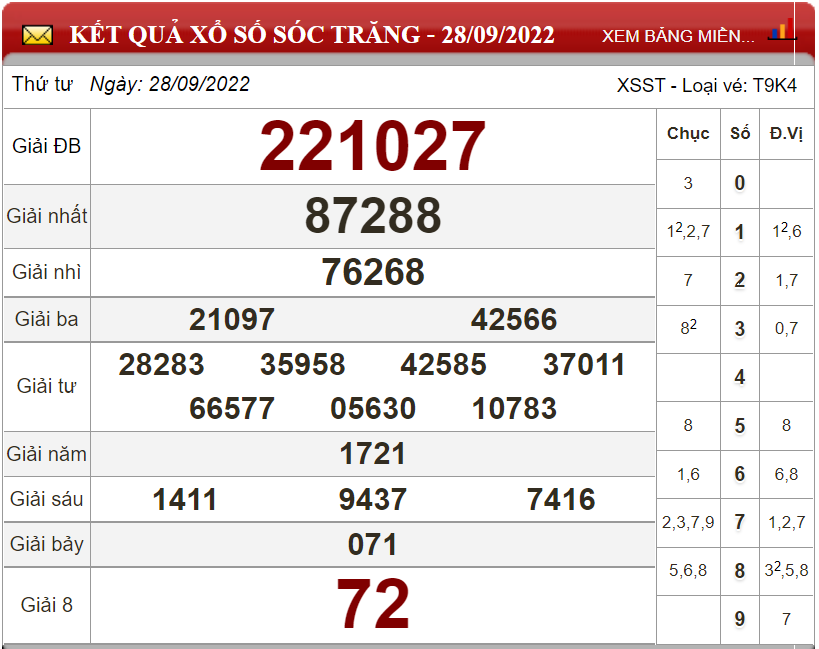Open the XEM BẢNG MIỀN link
Image resolution: width=819 pixels, height=649 pixels.
[678, 36]
